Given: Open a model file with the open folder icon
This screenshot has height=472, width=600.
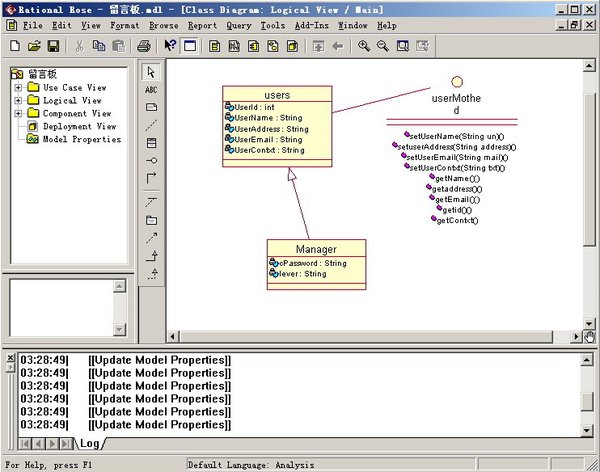Looking at the screenshot, I should pyautogui.click(x=34, y=46).
